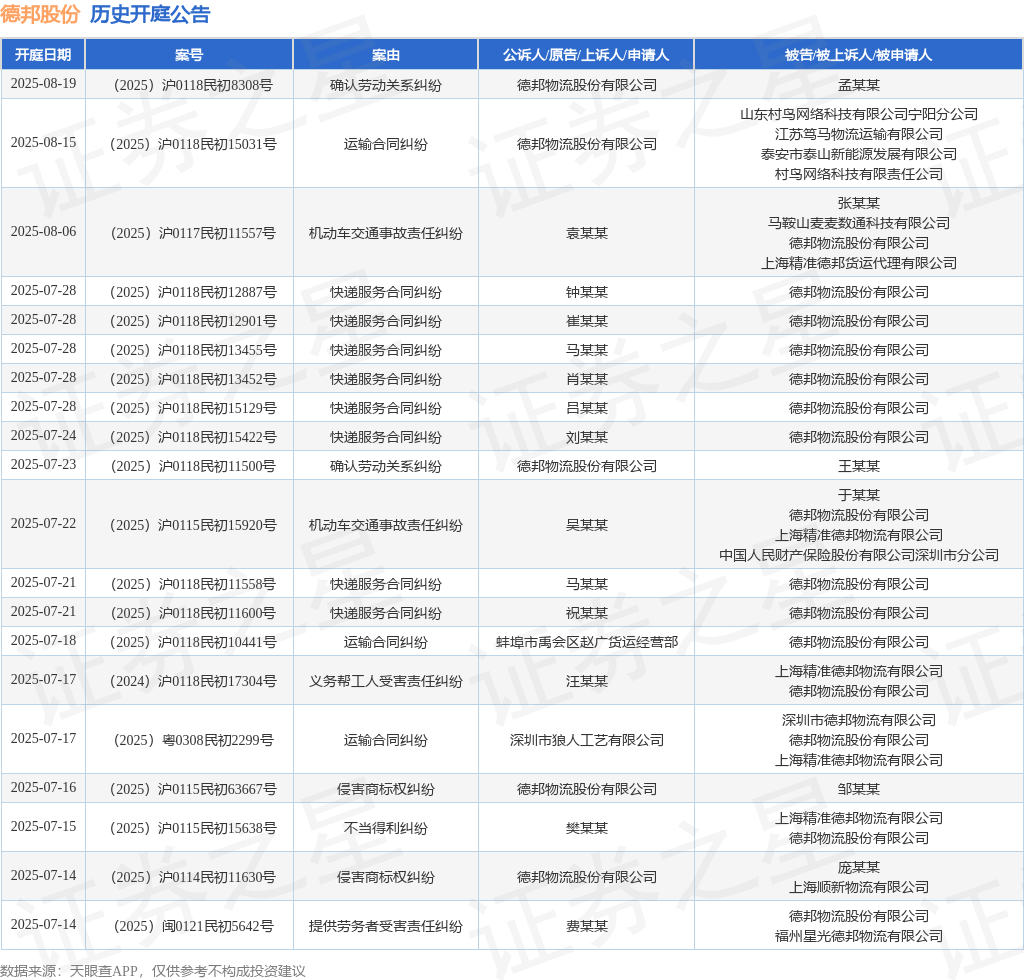Click 上海精准德邦货运代理有限公司
1024x980 pixels.
[859, 263]
